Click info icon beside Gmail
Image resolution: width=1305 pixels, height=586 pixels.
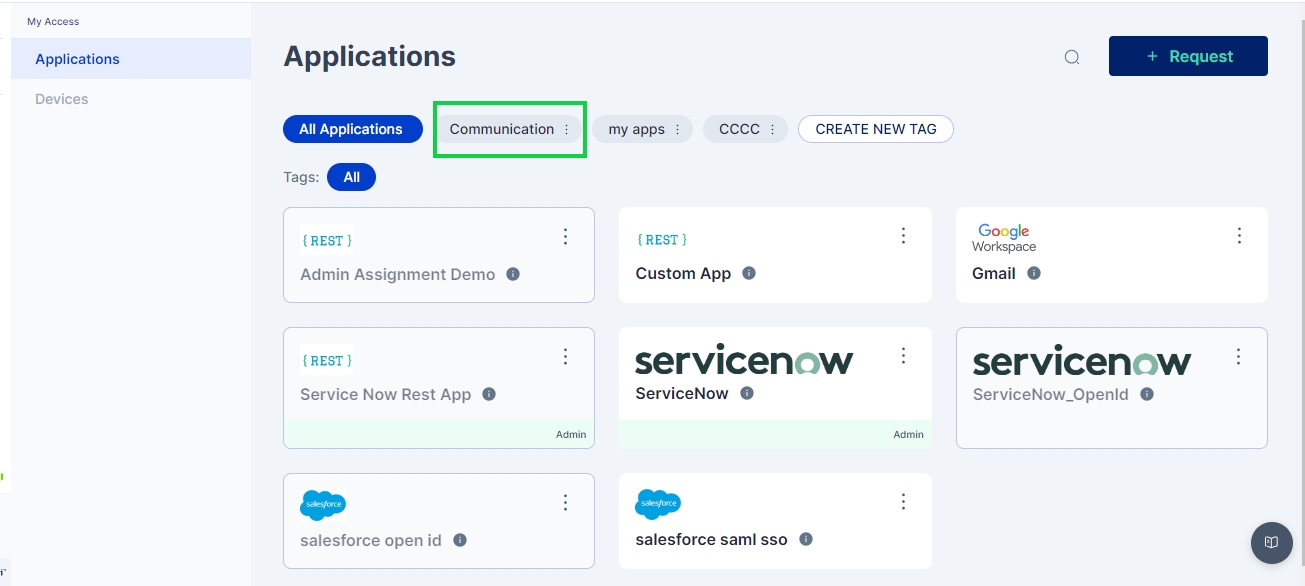pyautogui.click(x=1034, y=273)
